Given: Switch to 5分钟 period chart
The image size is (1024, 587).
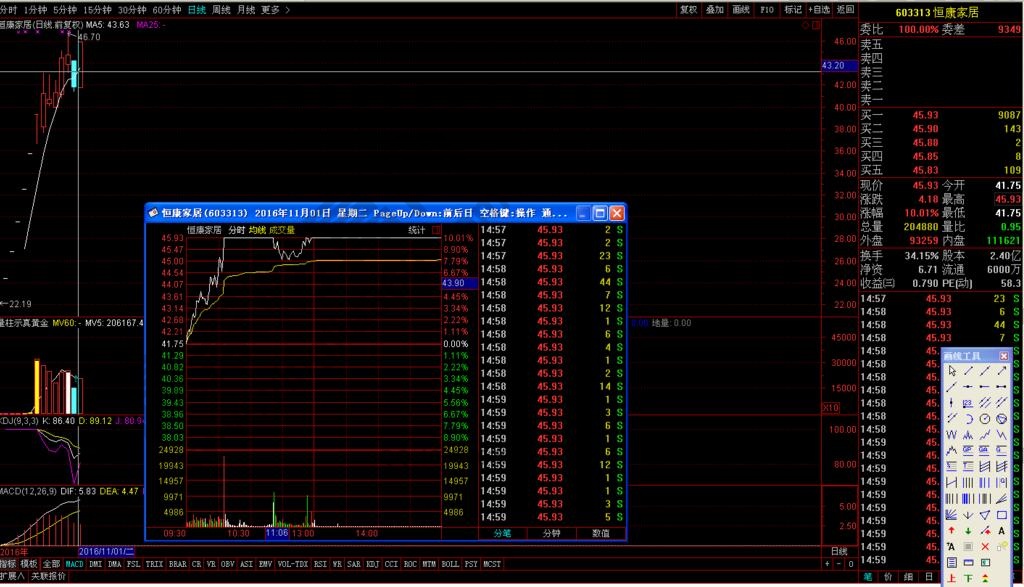Looking at the screenshot, I should (65, 9).
